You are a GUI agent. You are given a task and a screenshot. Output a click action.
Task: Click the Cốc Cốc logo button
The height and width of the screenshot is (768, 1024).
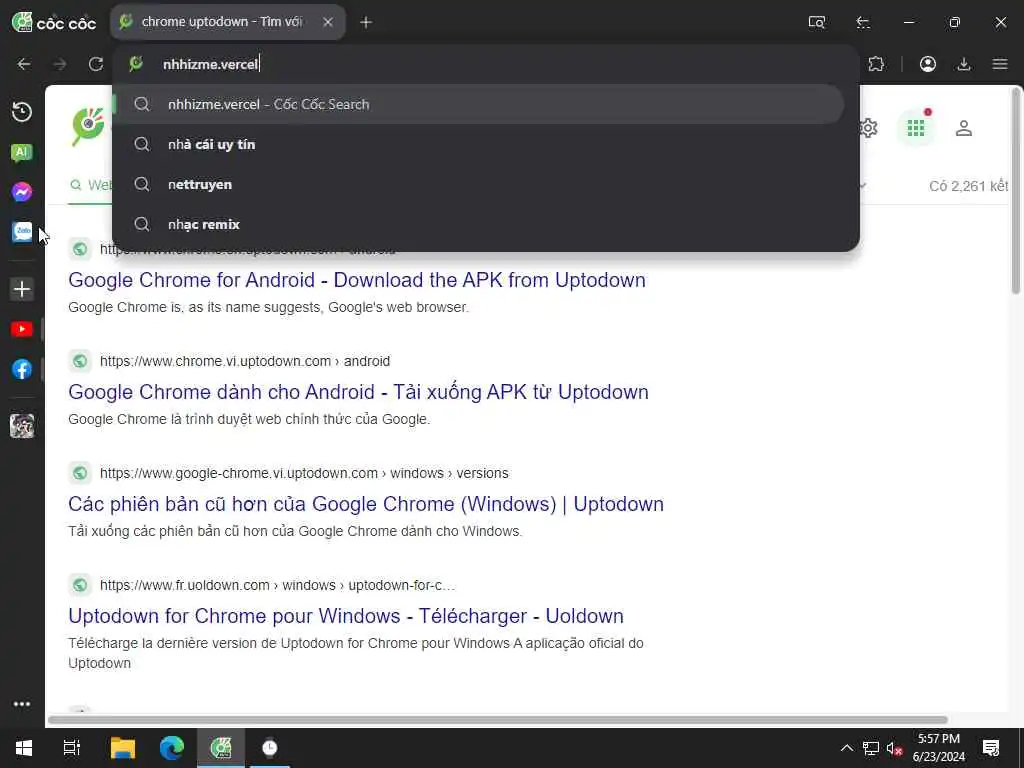coord(54,22)
